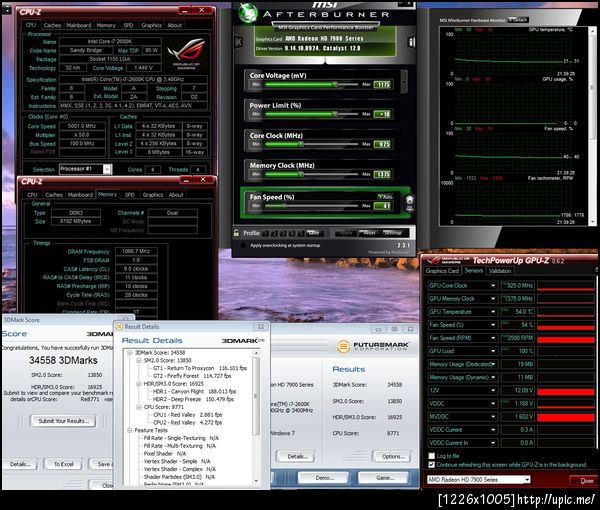
Task: Click Details button in left 3DMark Score window
Action: pos(20,464)
